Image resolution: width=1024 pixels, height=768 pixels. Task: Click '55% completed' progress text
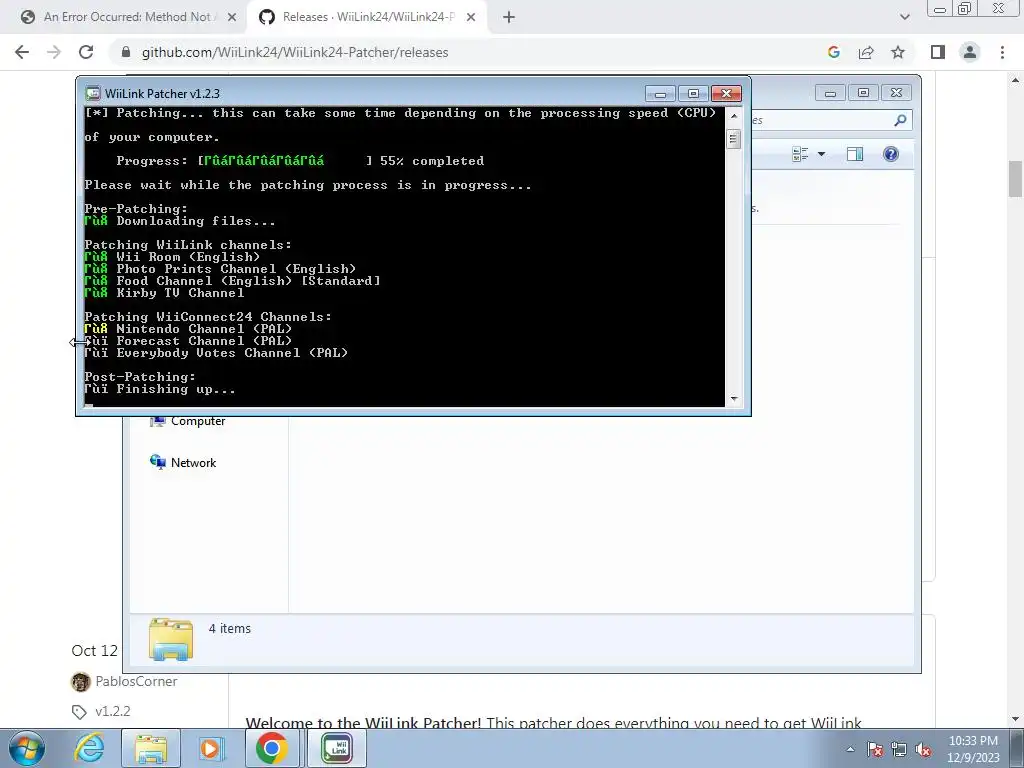[x=432, y=161]
